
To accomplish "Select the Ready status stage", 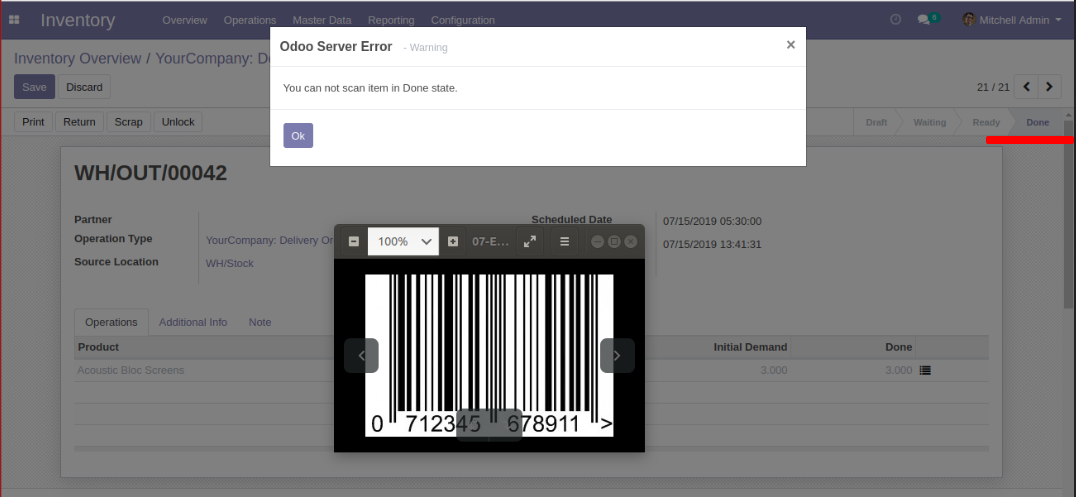I will coord(986,122).
